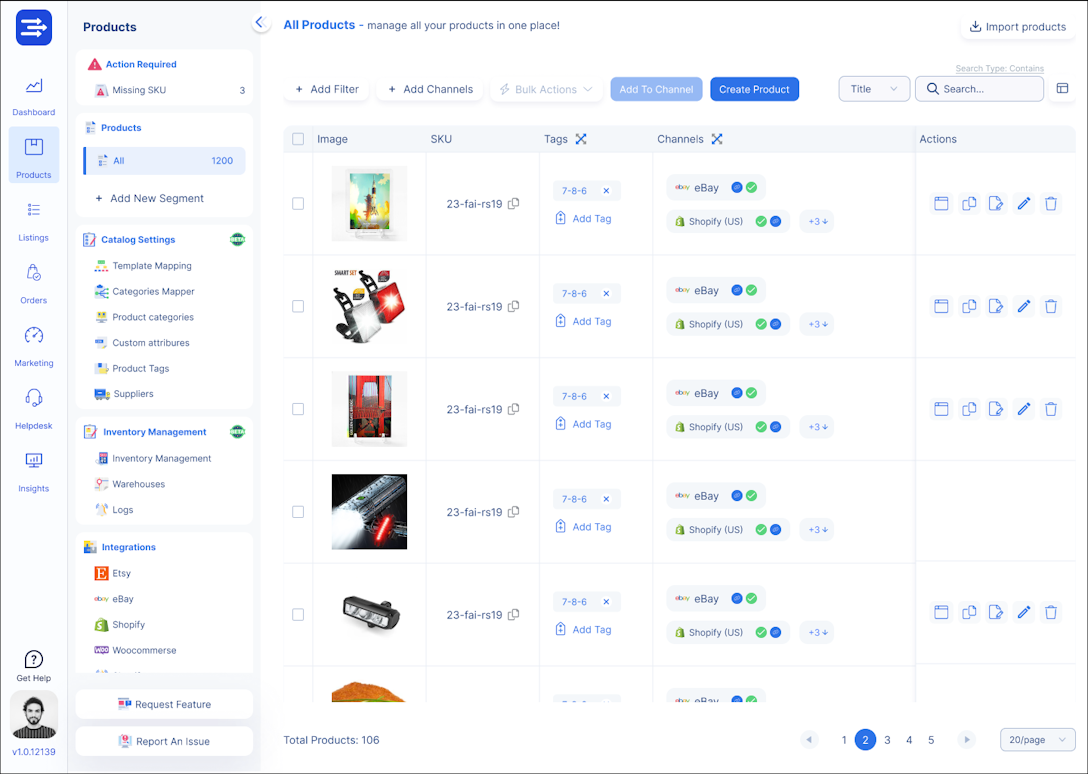Open the Title search type dropdown
1088x774 pixels.
tap(873, 89)
